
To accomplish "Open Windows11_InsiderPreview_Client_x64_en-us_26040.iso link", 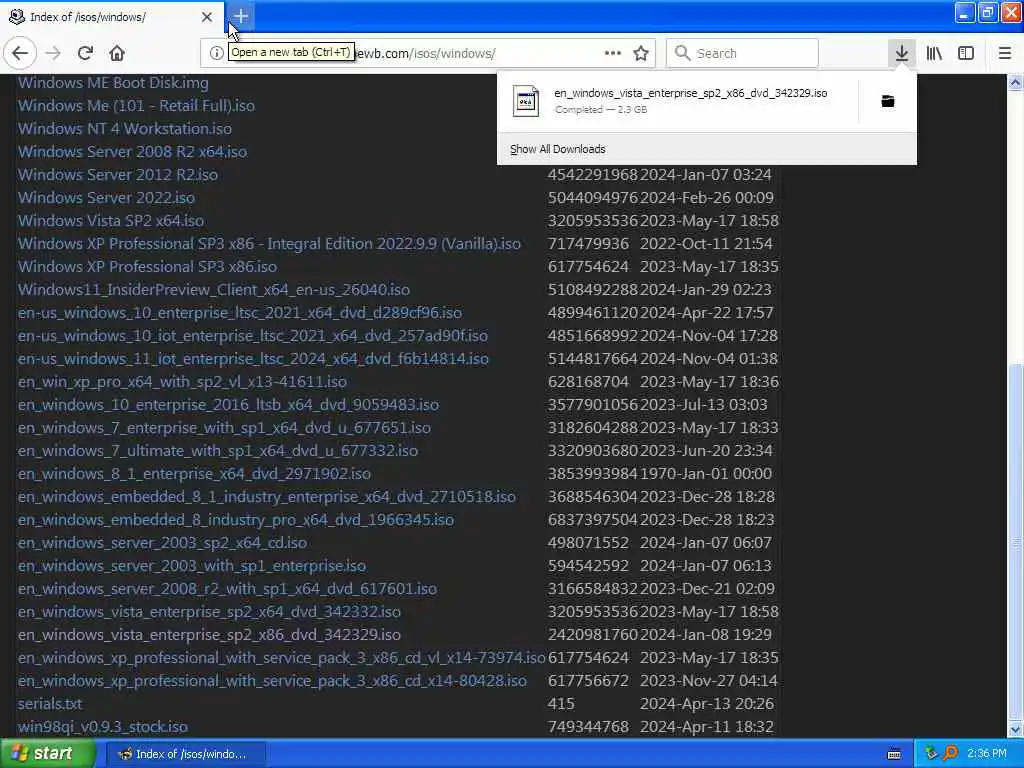I will click(214, 289).
